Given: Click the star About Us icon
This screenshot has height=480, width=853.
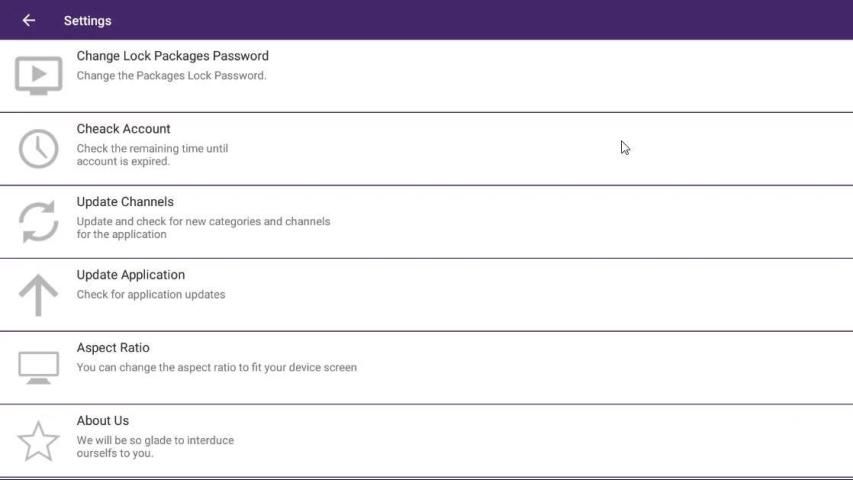Looking at the screenshot, I should 39,441.
